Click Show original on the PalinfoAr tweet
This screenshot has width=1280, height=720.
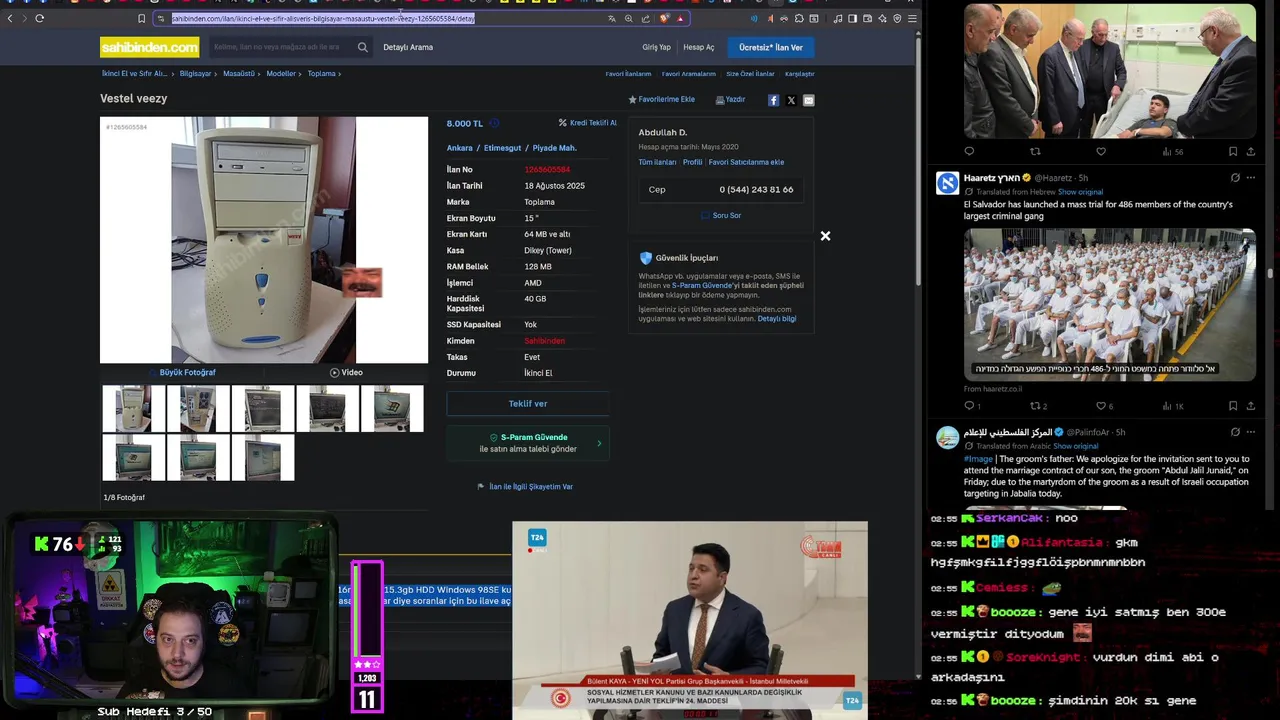pos(1076,446)
